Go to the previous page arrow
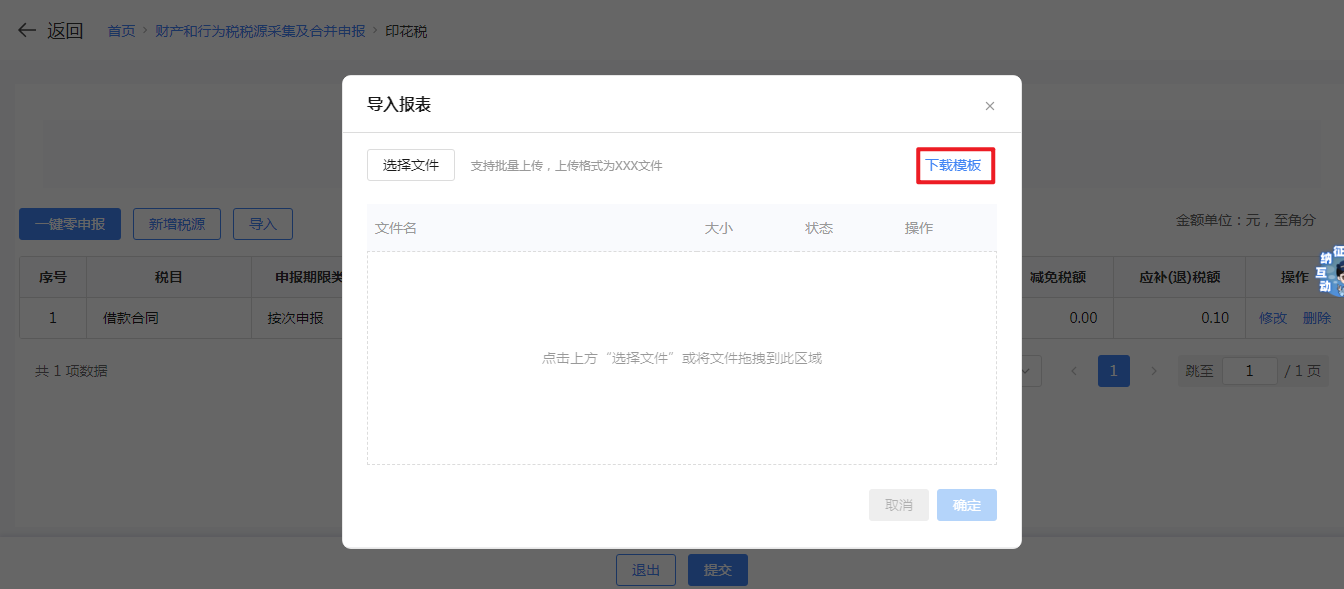 coord(1074,371)
